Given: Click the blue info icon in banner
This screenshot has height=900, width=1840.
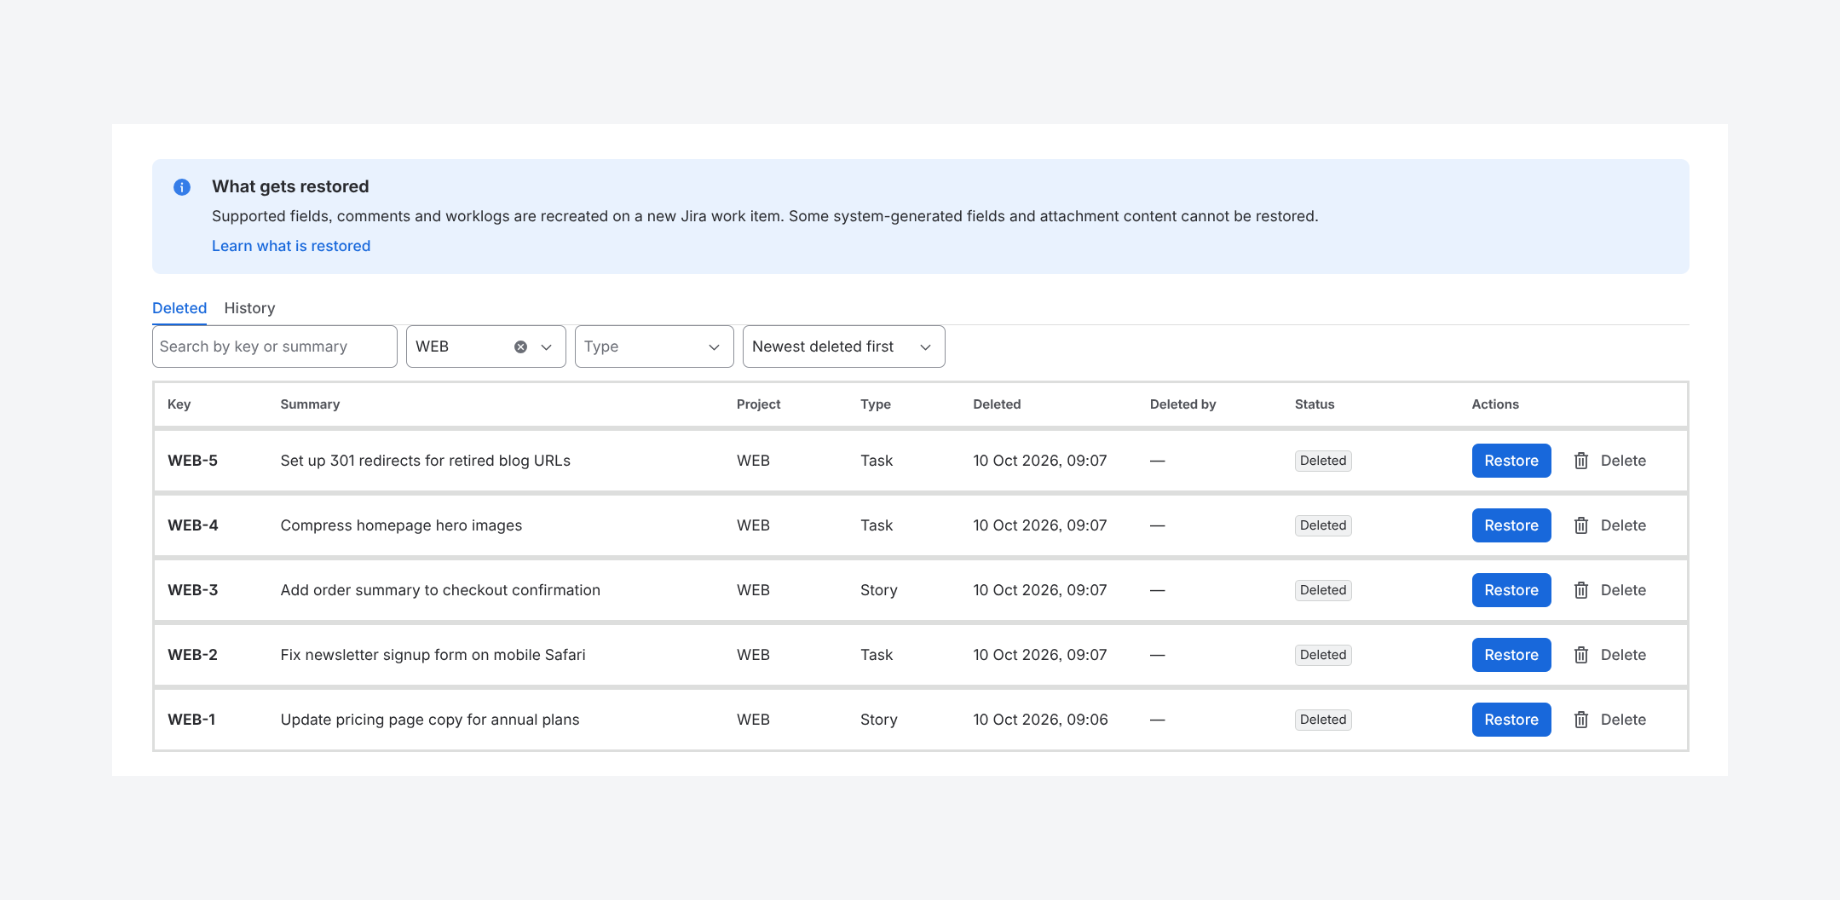Looking at the screenshot, I should [x=182, y=187].
